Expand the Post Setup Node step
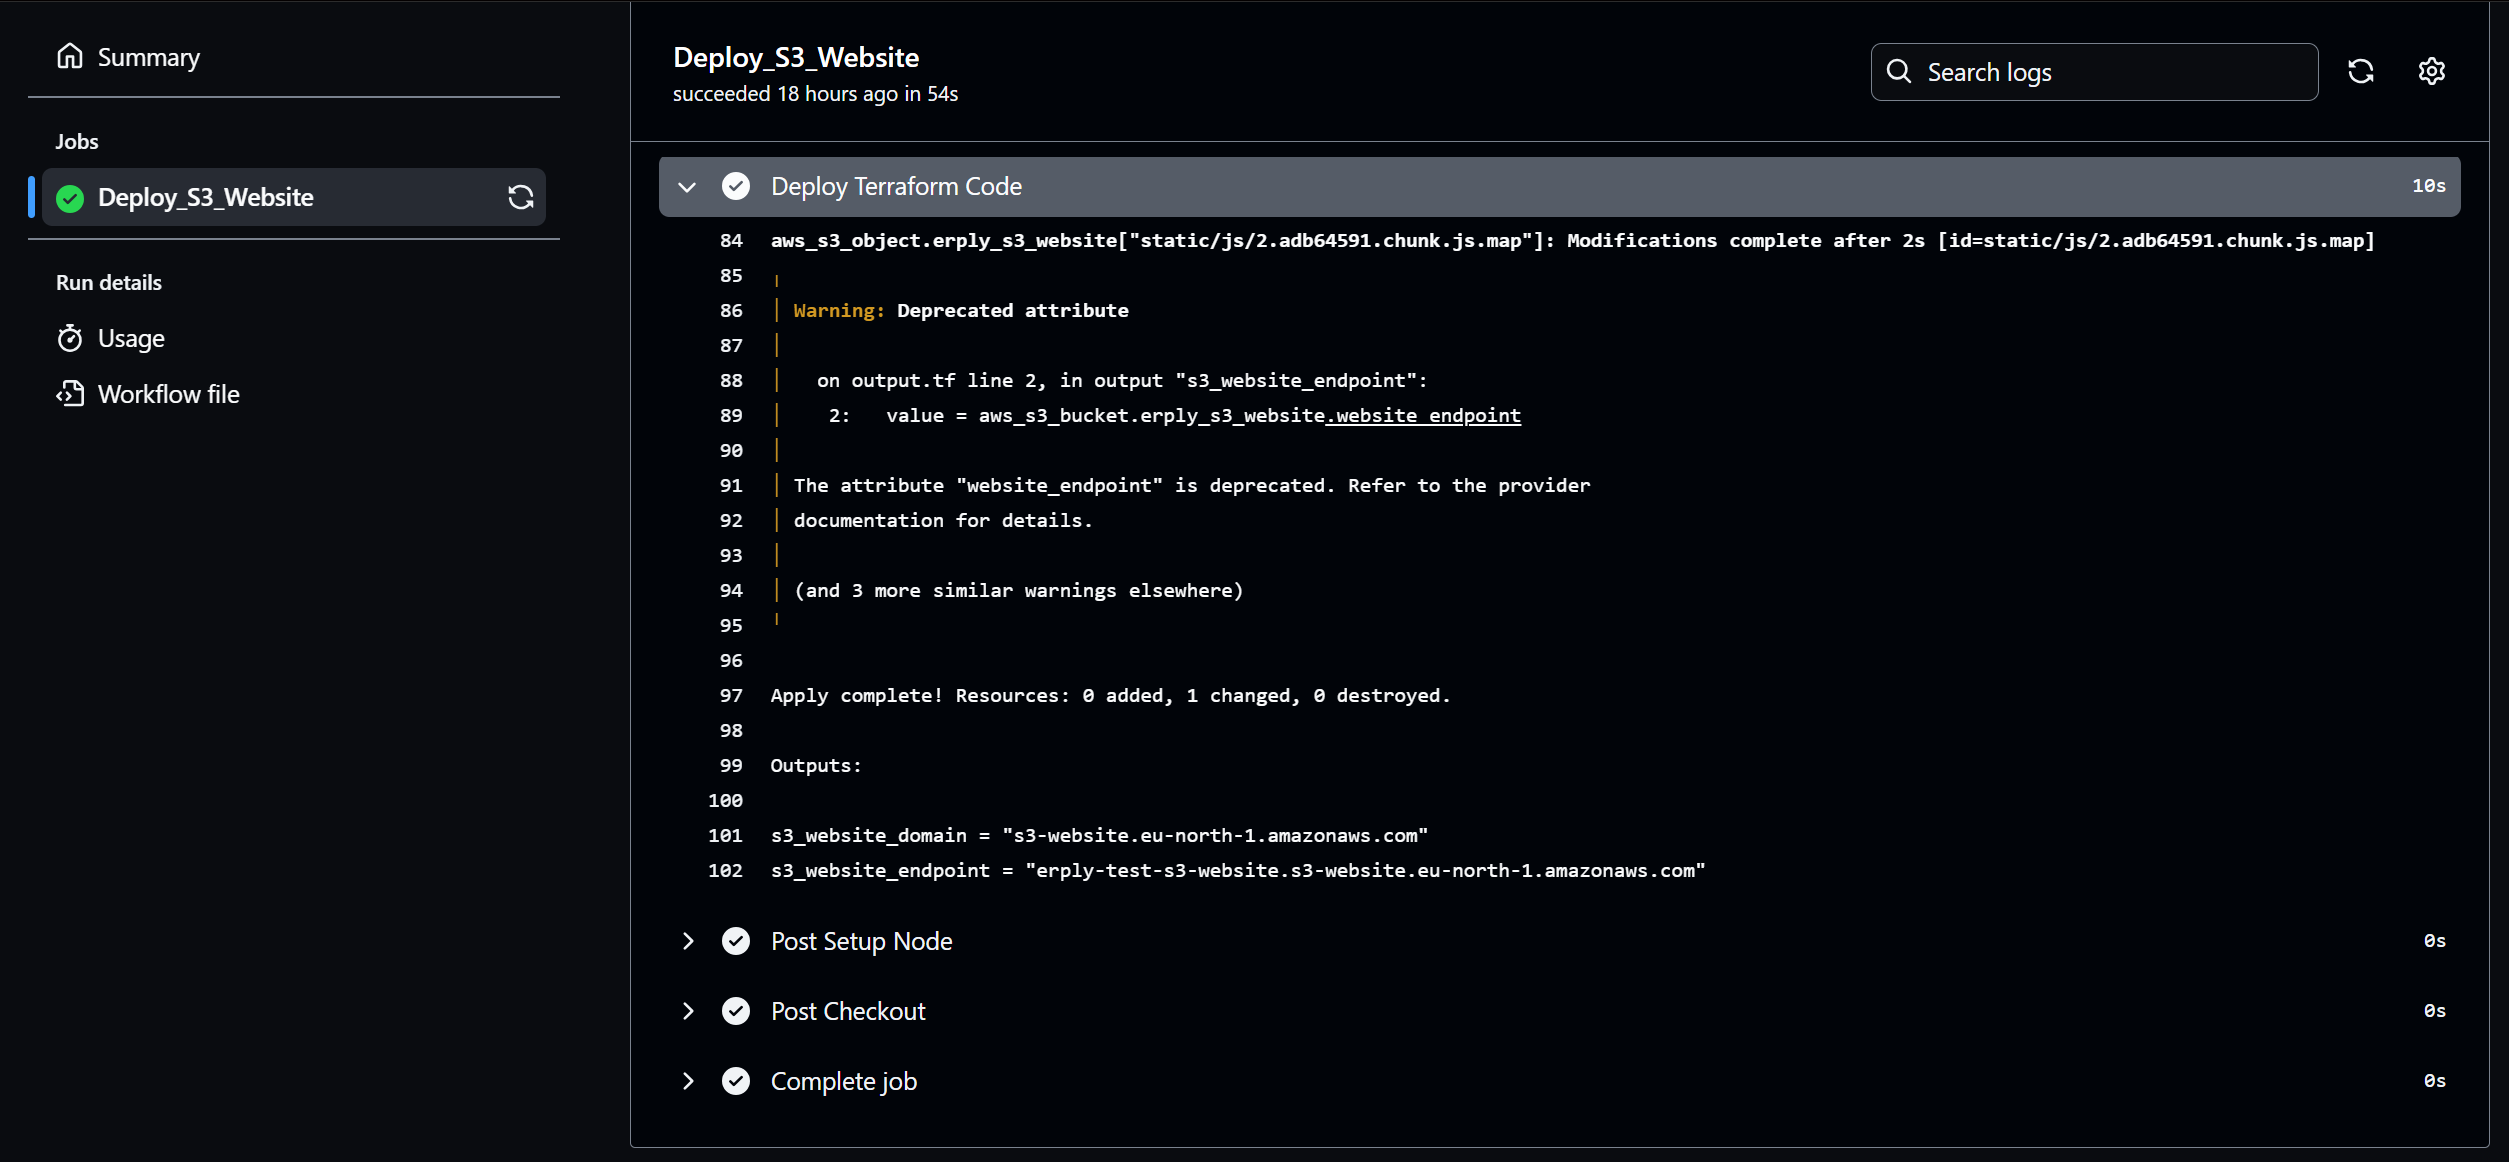The height and width of the screenshot is (1162, 2509). pyautogui.click(x=687, y=941)
